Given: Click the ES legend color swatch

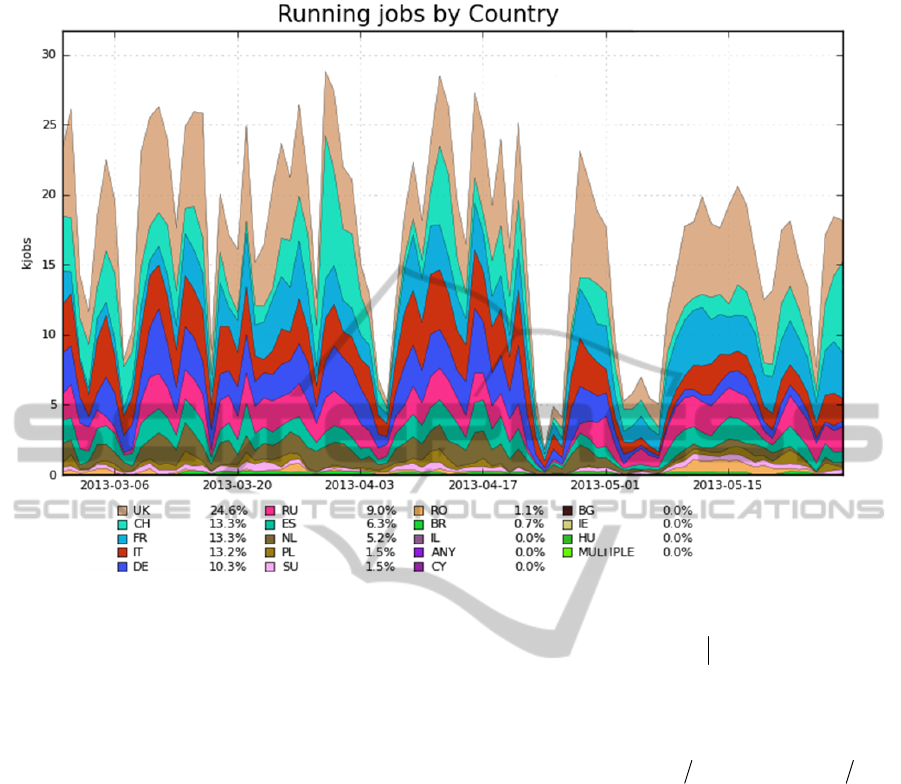Looking at the screenshot, I should [271, 524].
